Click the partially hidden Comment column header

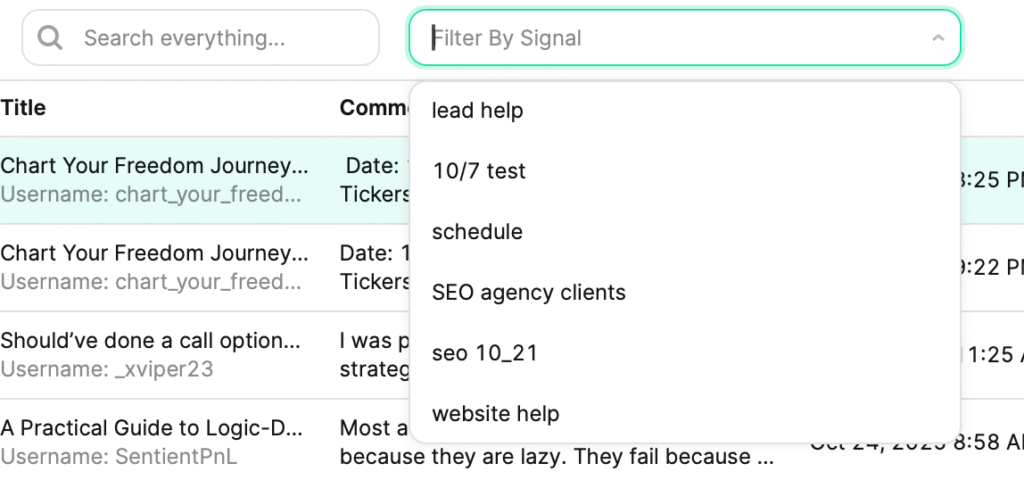tap(374, 108)
